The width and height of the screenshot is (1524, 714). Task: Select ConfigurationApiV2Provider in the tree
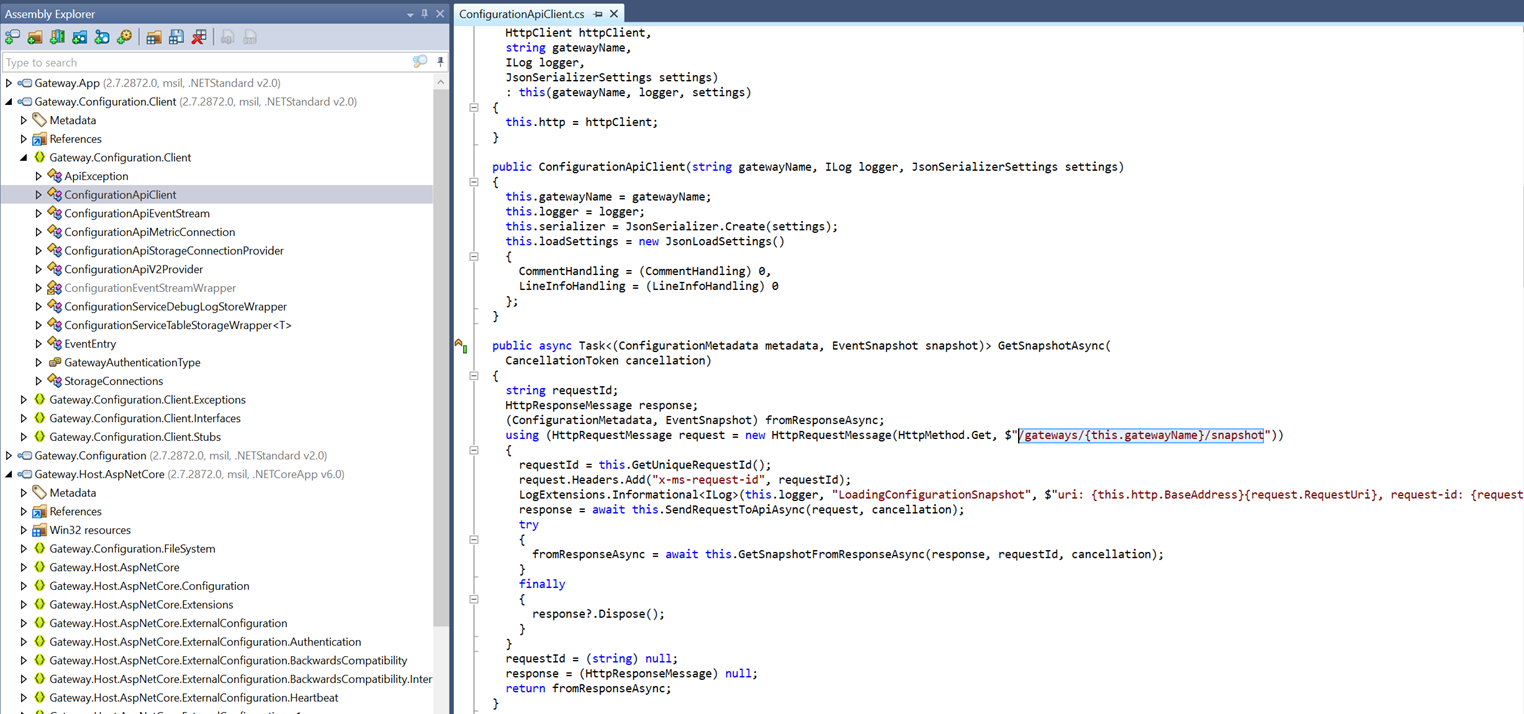[x=133, y=269]
